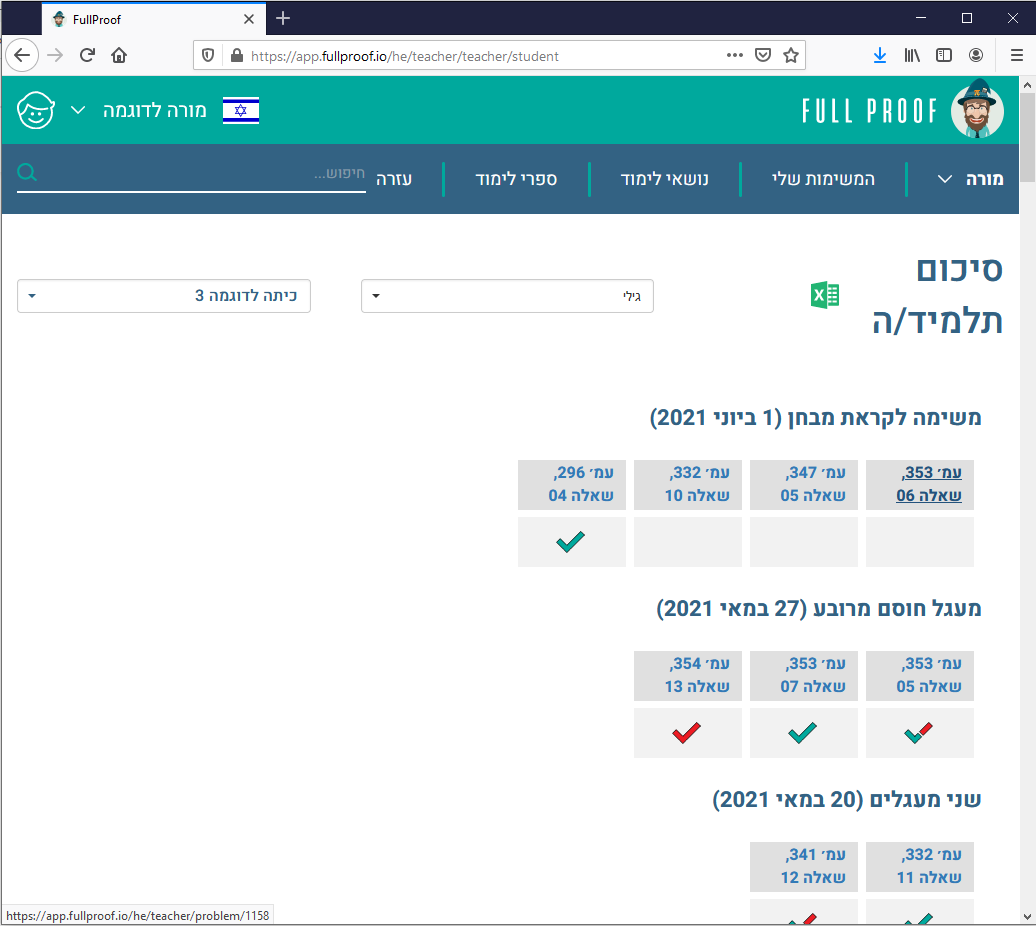The height and width of the screenshot is (926, 1036).
Task: Open Firefox downloads arrow icon
Action: pyautogui.click(x=879, y=56)
